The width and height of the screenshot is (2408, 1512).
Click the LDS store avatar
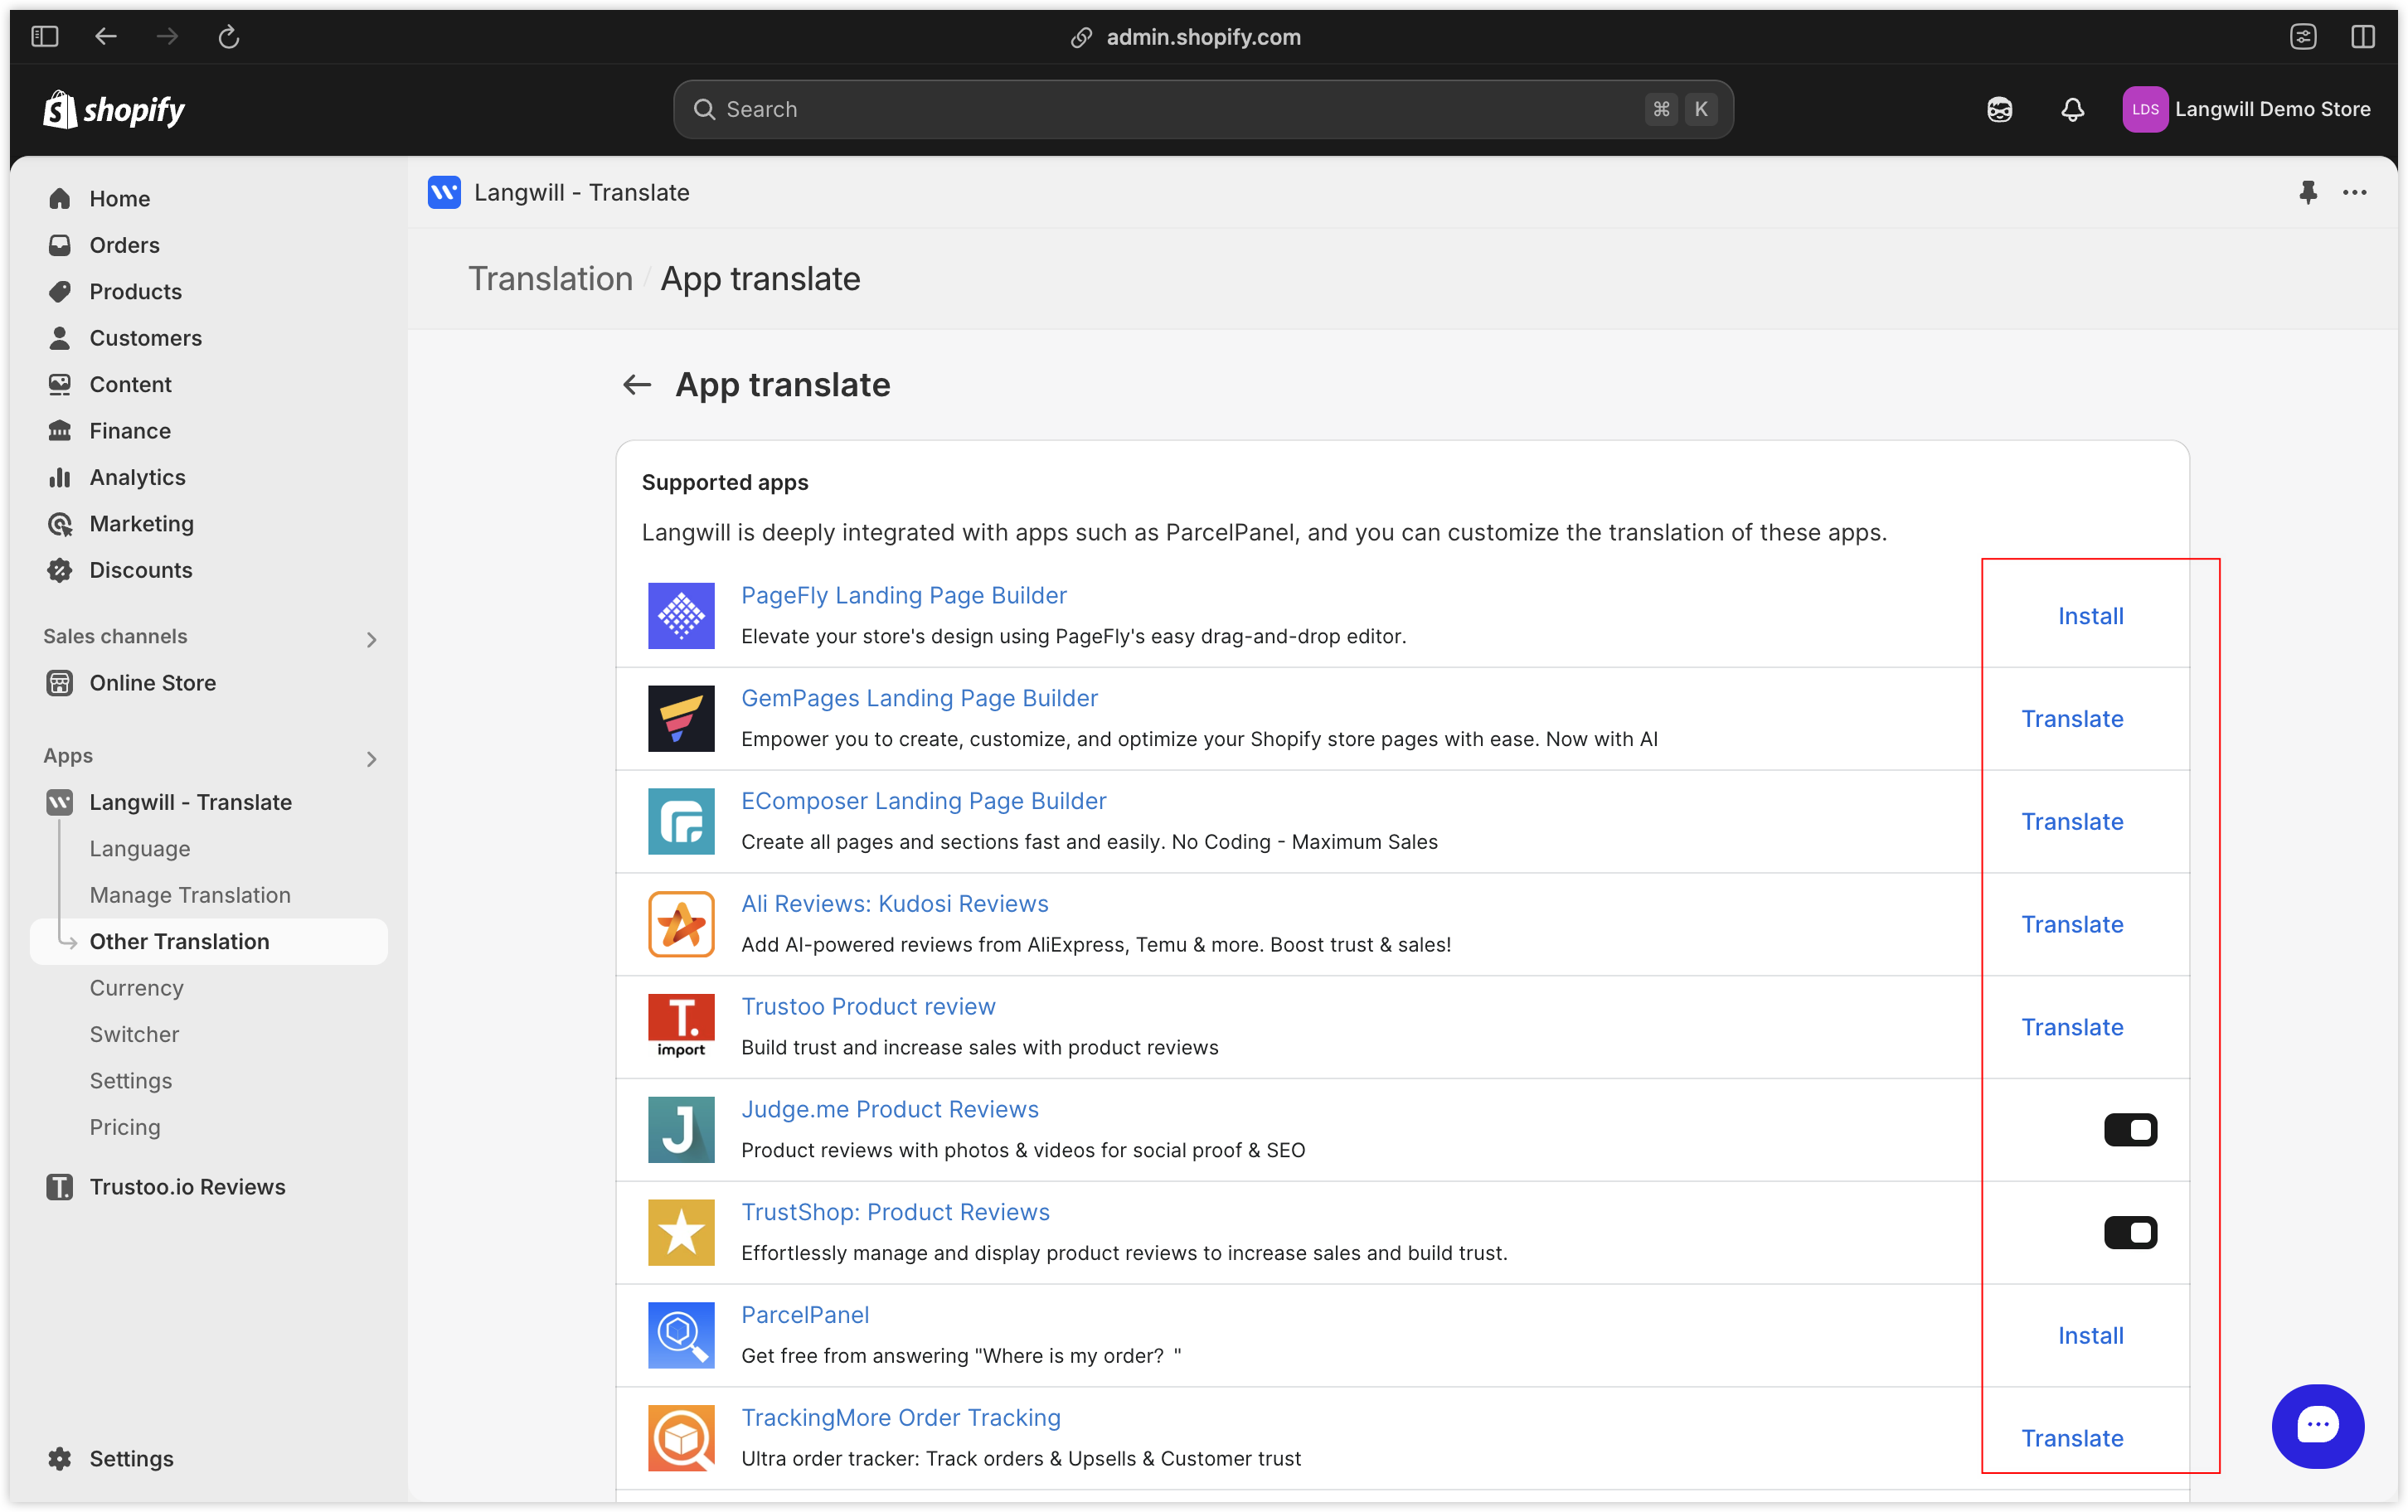[x=2144, y=109]
